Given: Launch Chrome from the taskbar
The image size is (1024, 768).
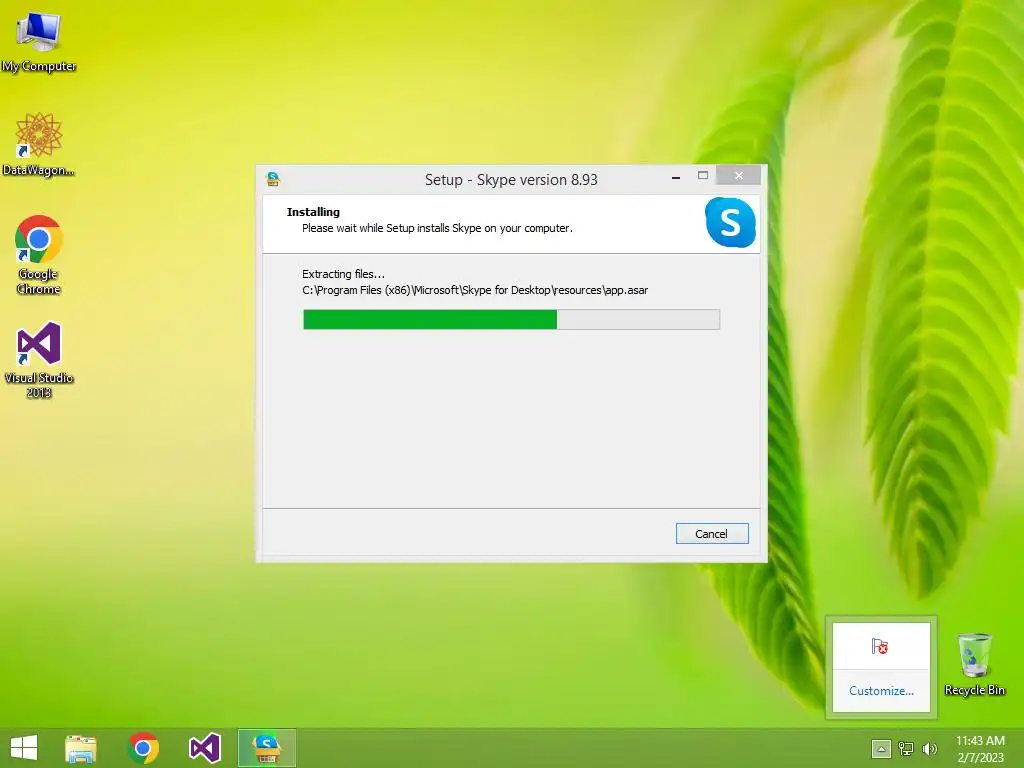Looking at the screenshot, I should click(x=143, y=748).
